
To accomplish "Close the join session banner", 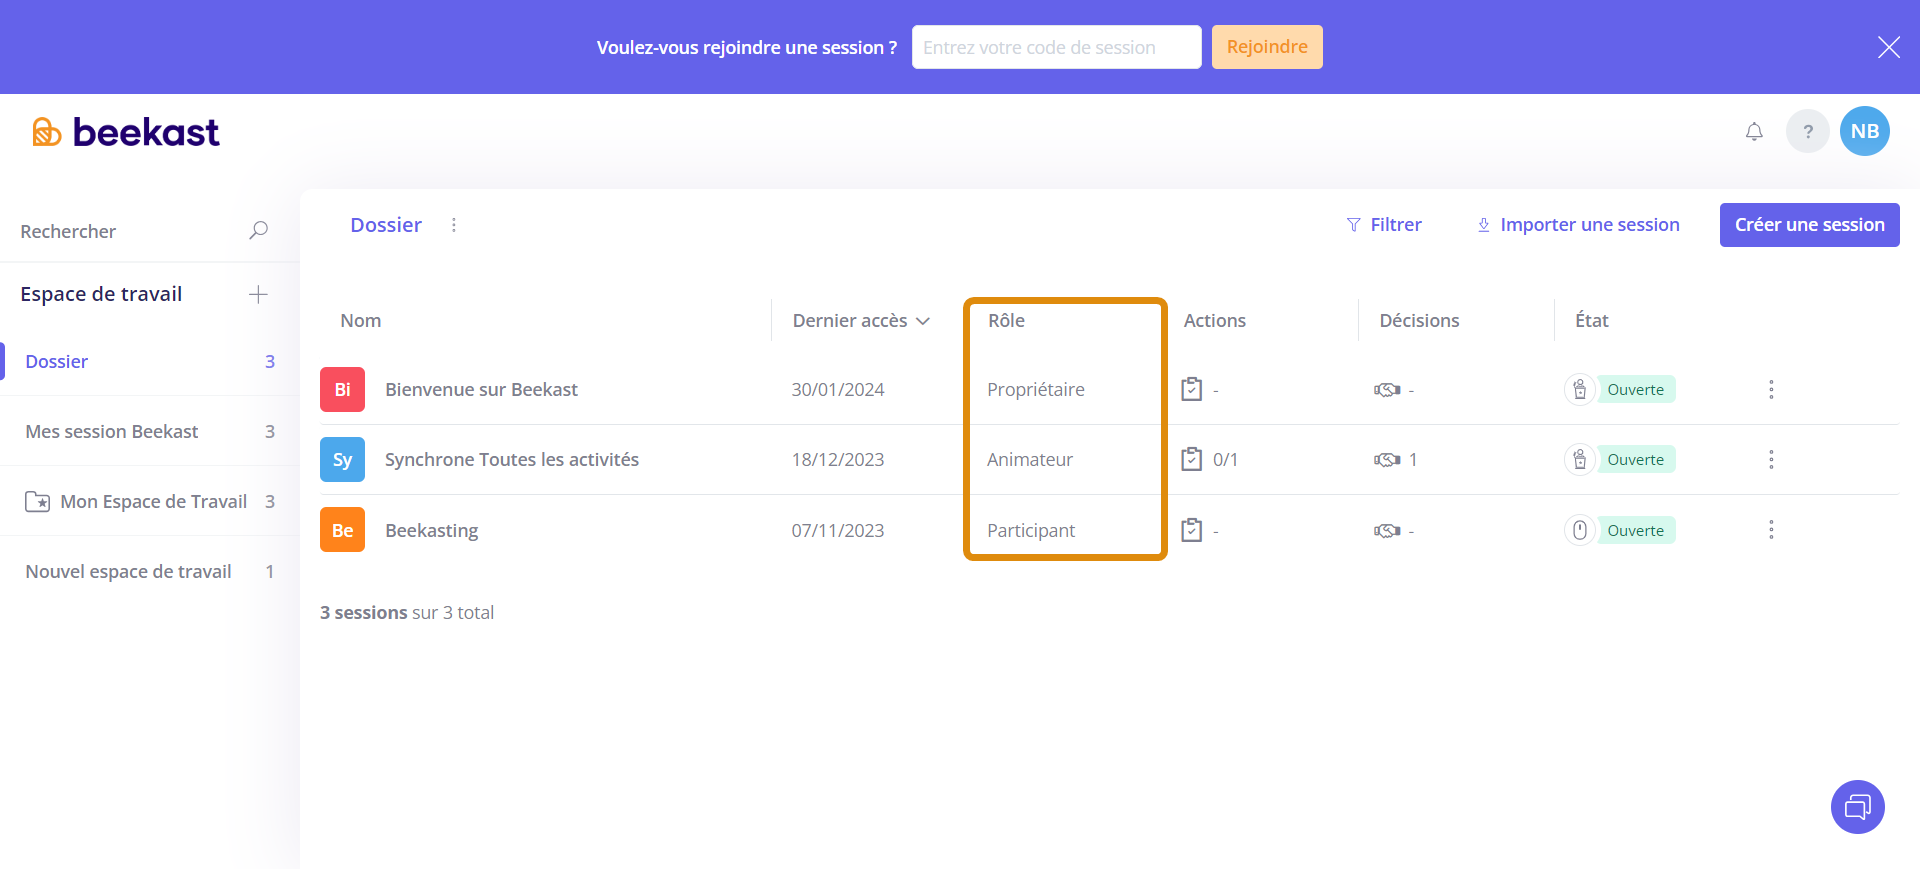I will (1889, 47).
